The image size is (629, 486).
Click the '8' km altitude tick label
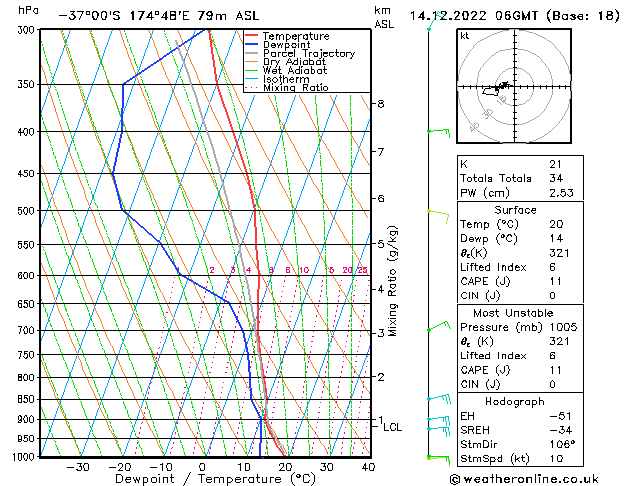point(381,104)
